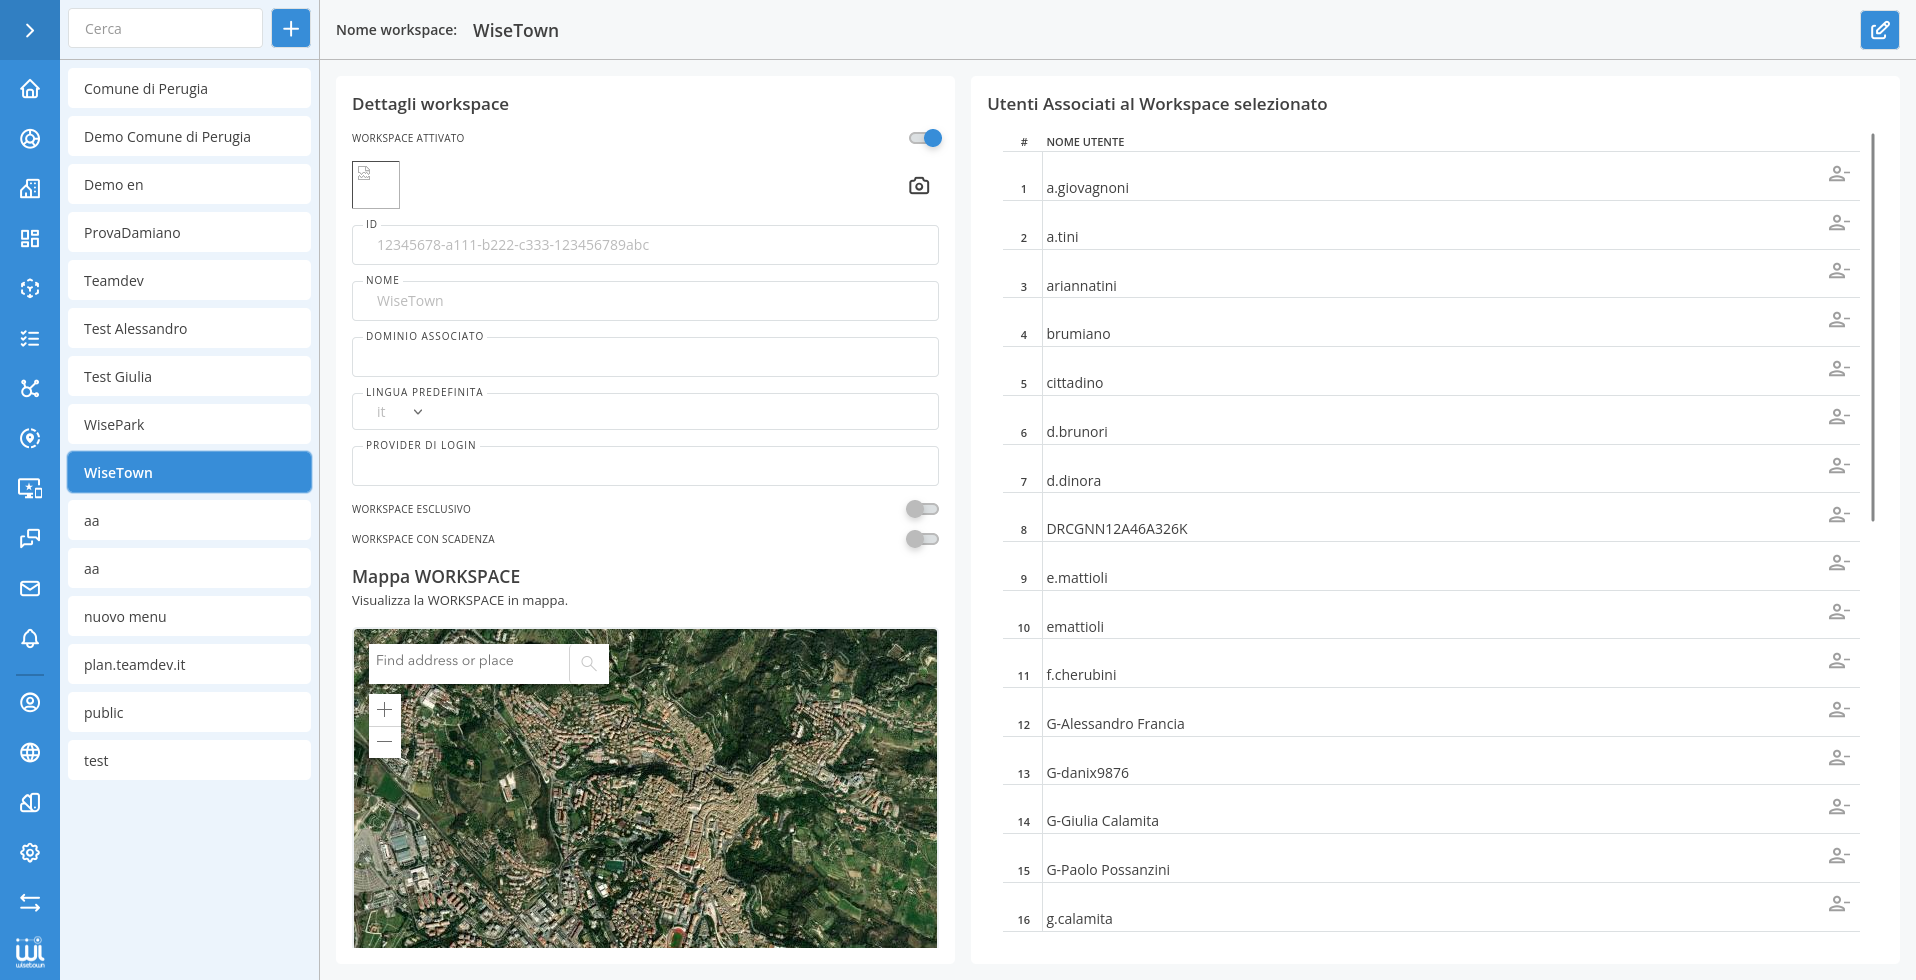Zoom in on the workspace map
The image size is (1916, 980).
tap(385, 710)
